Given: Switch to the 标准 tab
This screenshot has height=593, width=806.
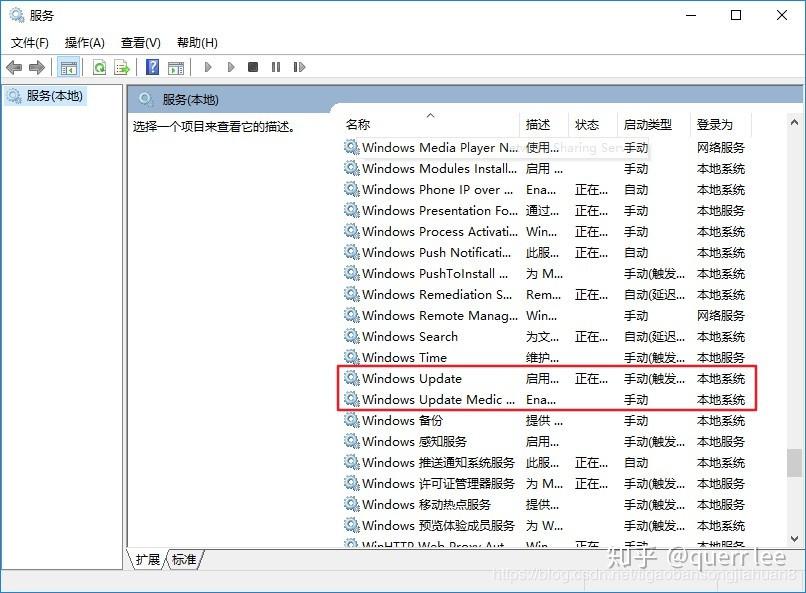Looking at the screenshot, I should pos(182,560).
